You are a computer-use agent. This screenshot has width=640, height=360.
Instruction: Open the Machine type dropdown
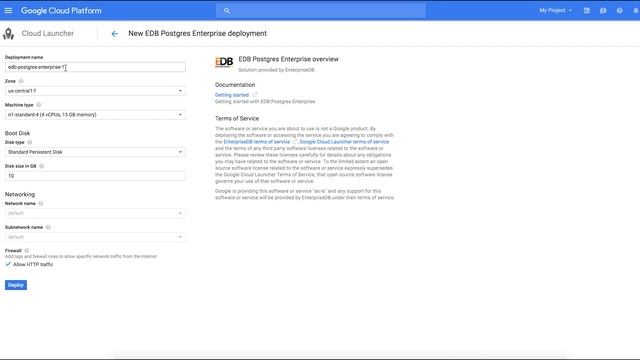click(x=95, y=115)
